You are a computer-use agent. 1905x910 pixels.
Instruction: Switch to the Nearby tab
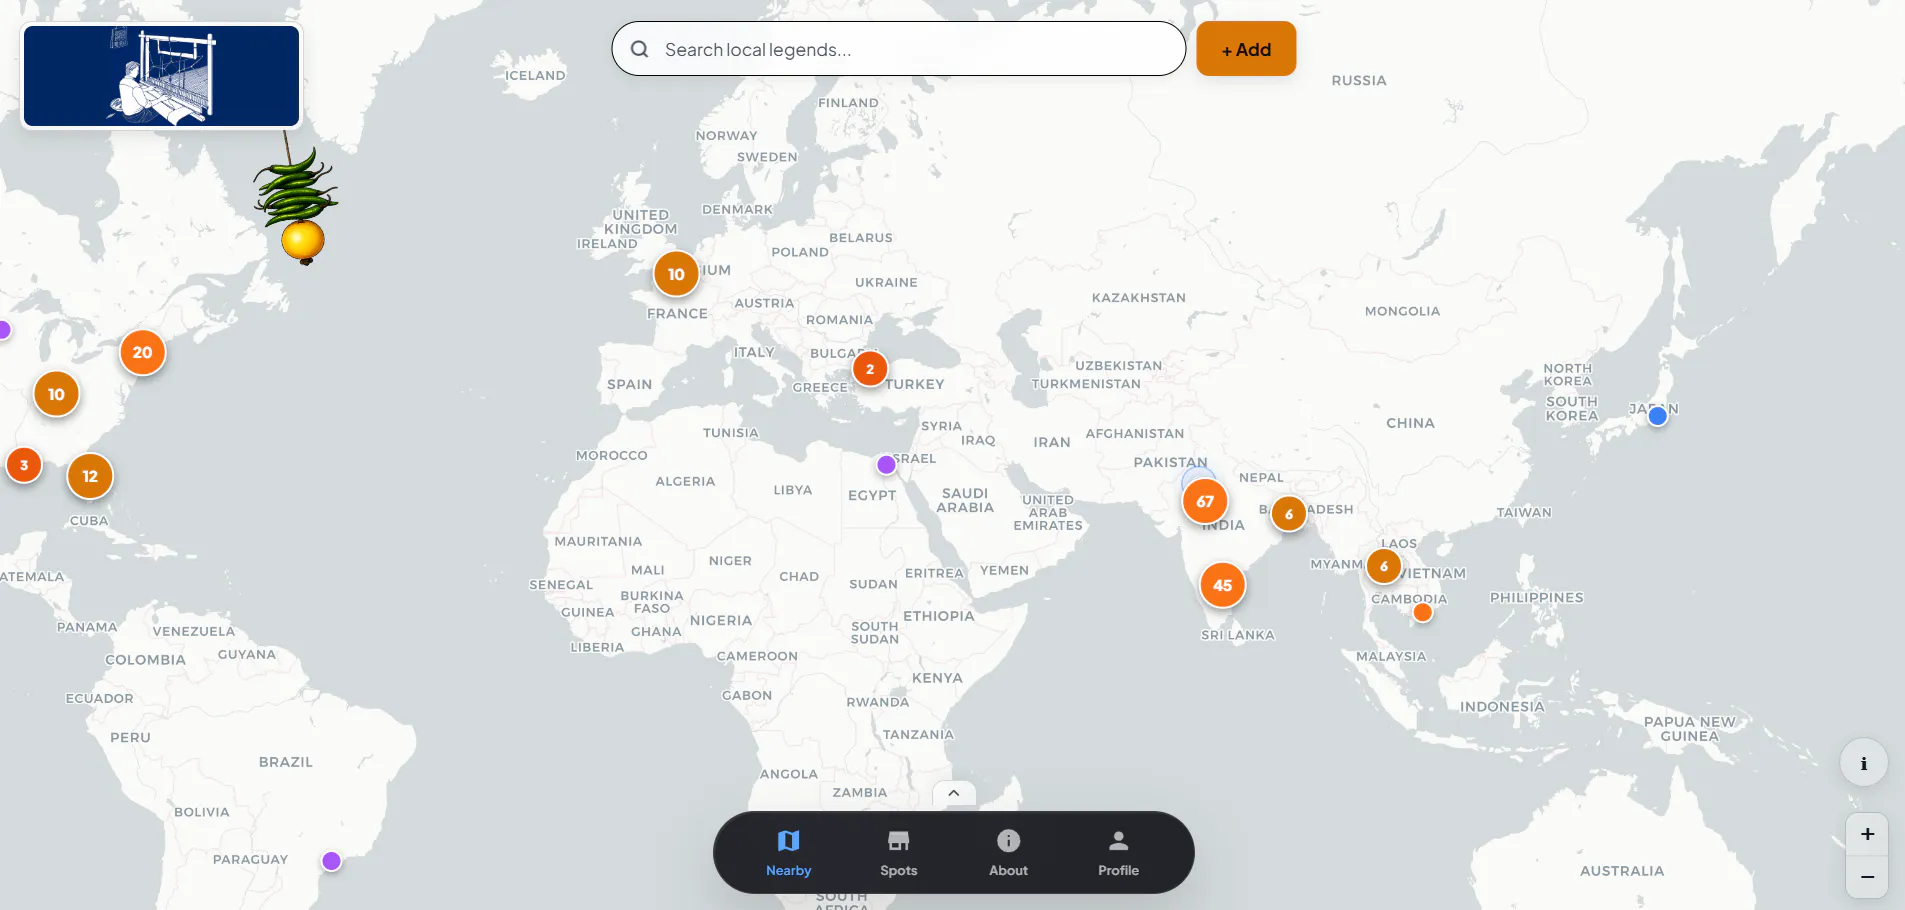tap(788, 853)
